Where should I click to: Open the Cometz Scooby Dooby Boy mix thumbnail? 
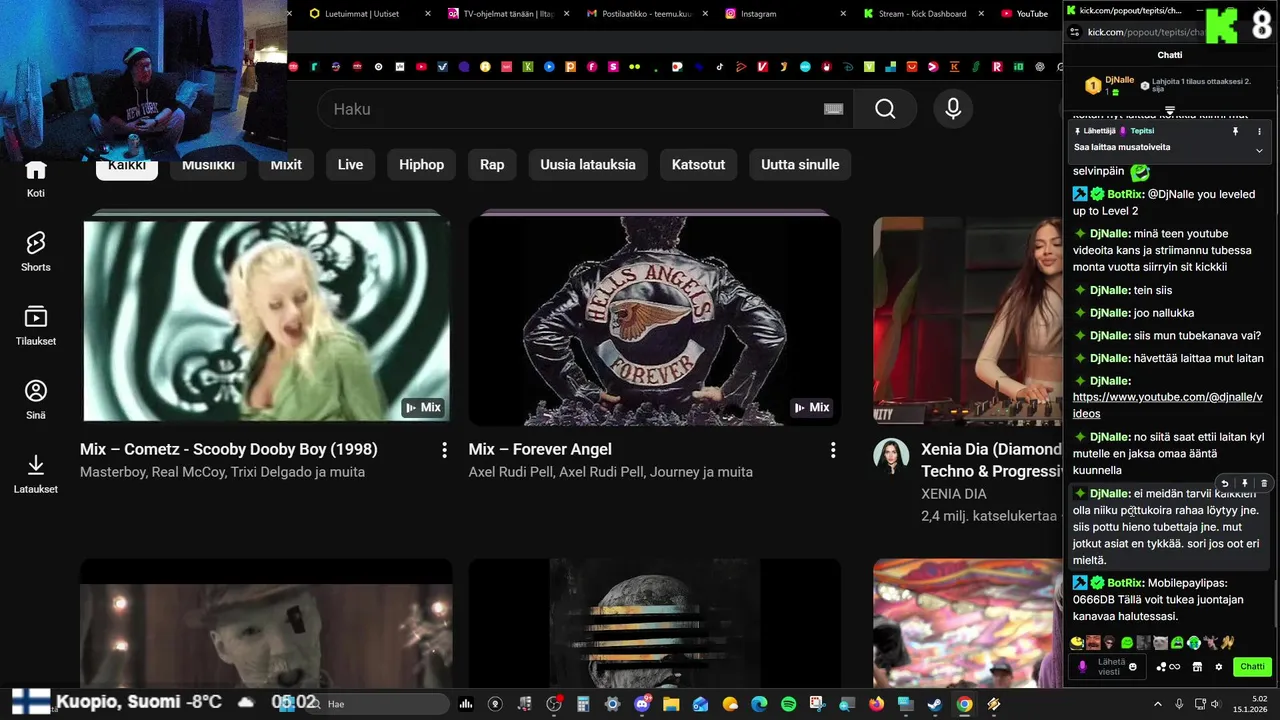(x=266, y=321)
